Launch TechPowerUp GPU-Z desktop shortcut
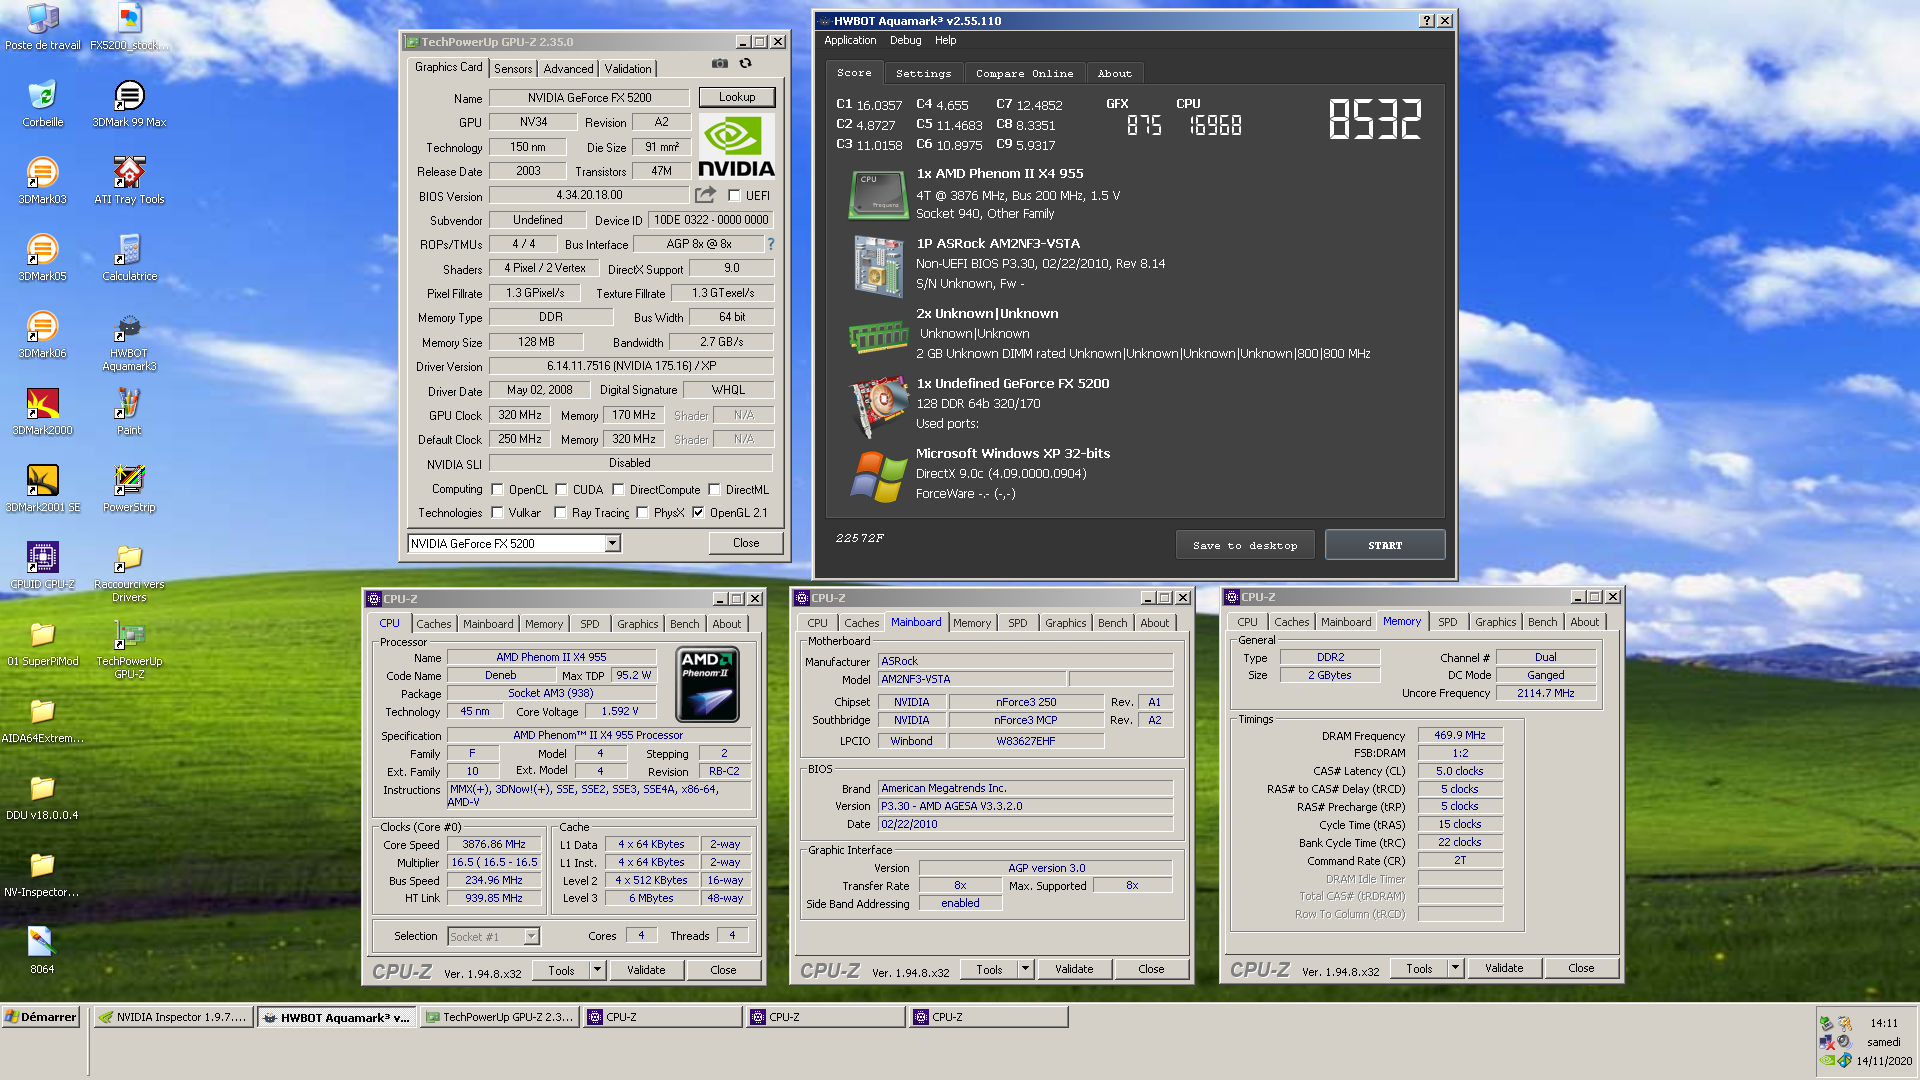 coord(129,650)
